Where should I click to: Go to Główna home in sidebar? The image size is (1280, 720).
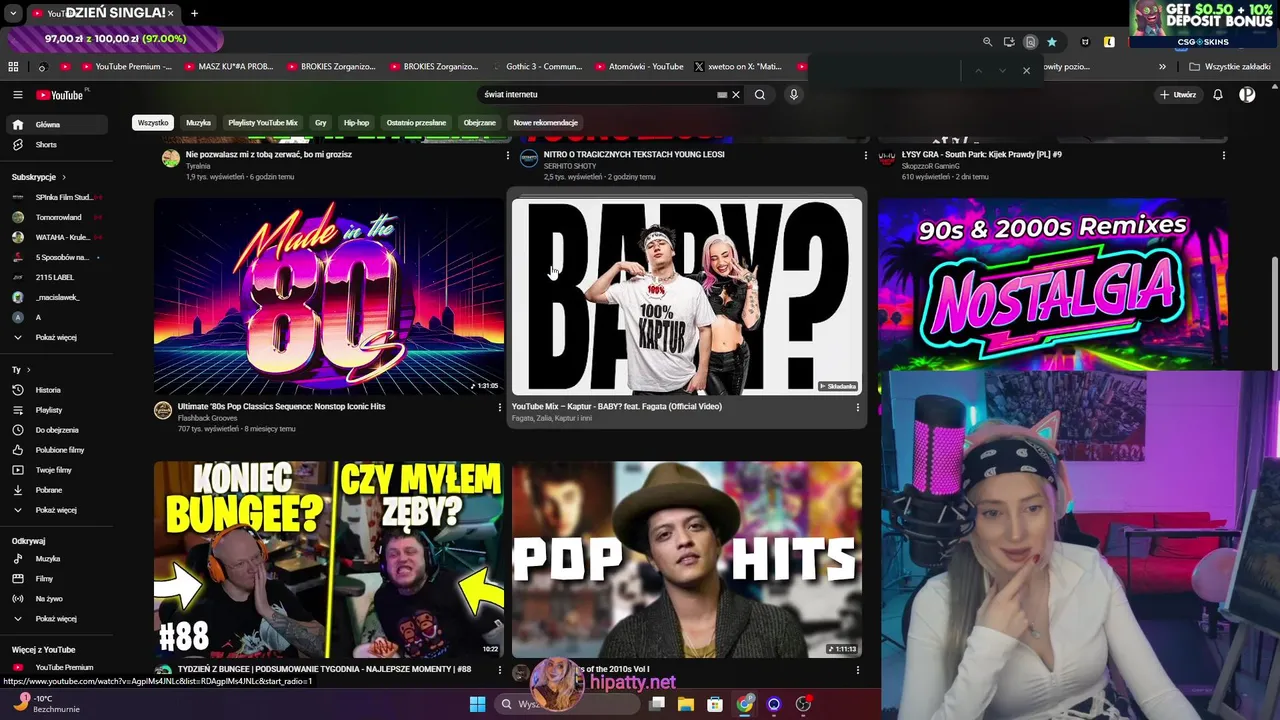(57, 125)
